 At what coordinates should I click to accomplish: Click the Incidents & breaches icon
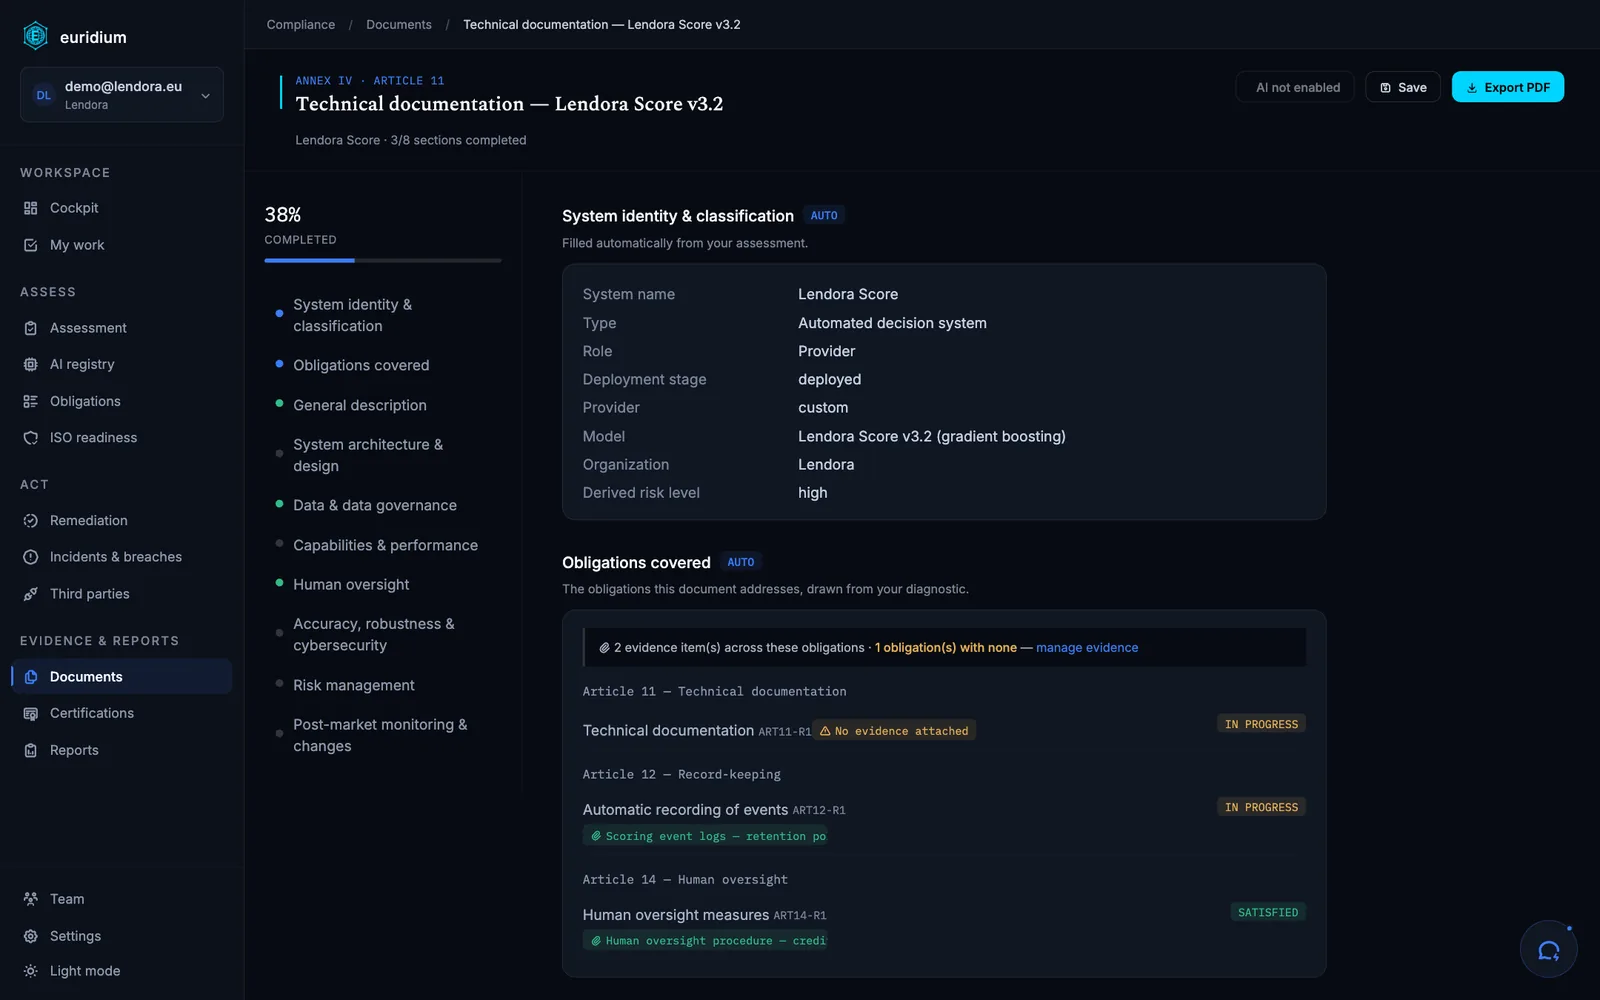pyautogui.click(x=30, y=557)
